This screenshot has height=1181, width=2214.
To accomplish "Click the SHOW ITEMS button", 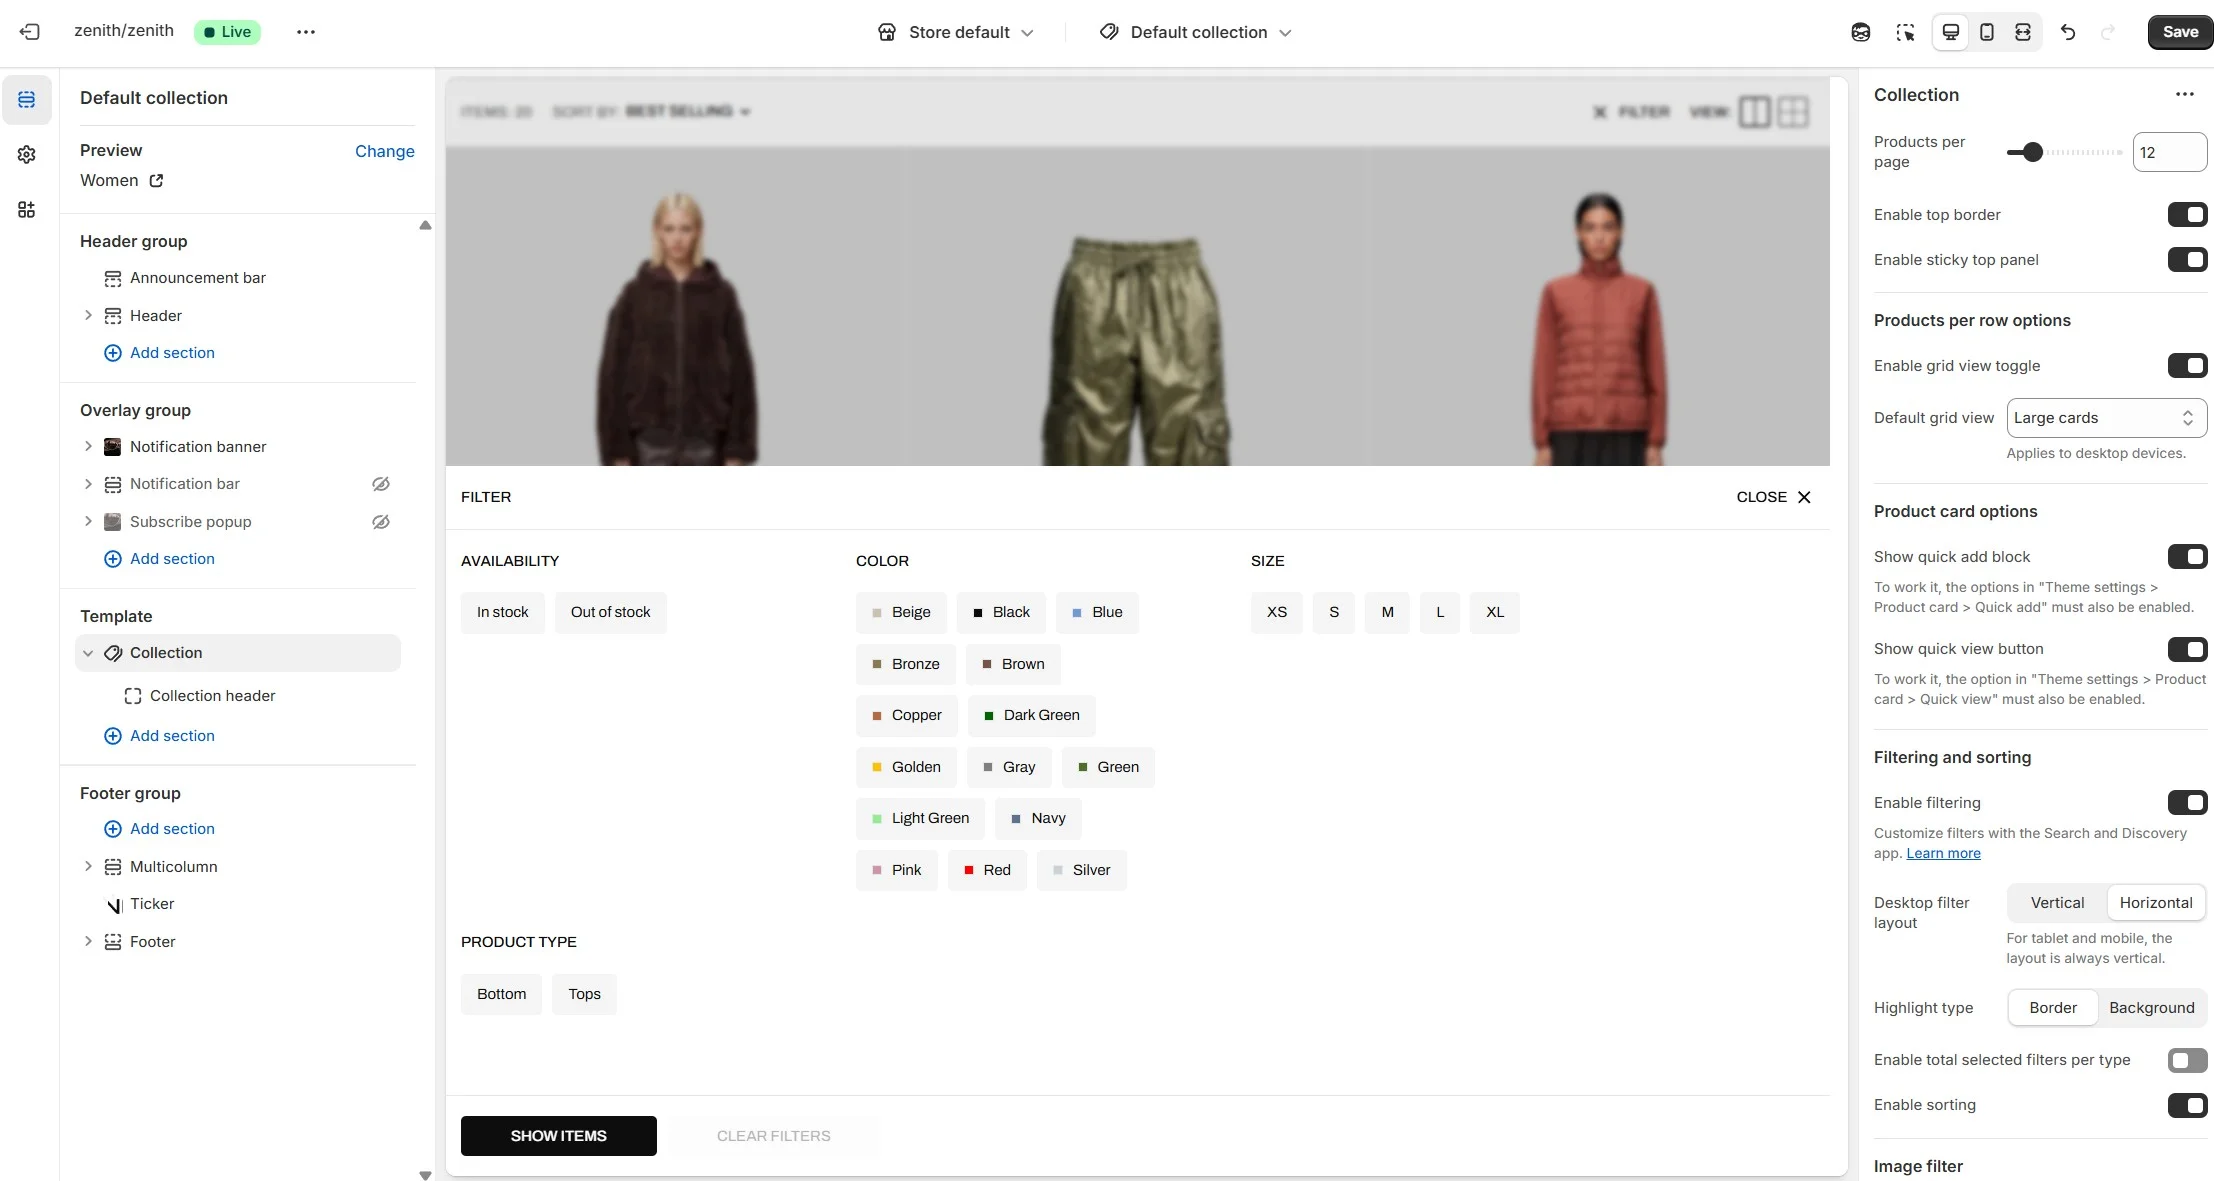I will pos(558,1136).
